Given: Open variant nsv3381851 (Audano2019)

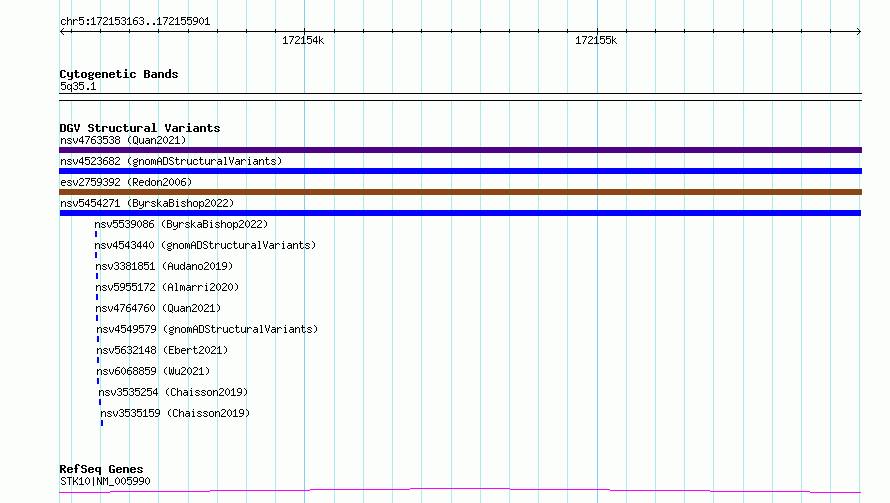Looking at the screenshot, I should (164, 266).
